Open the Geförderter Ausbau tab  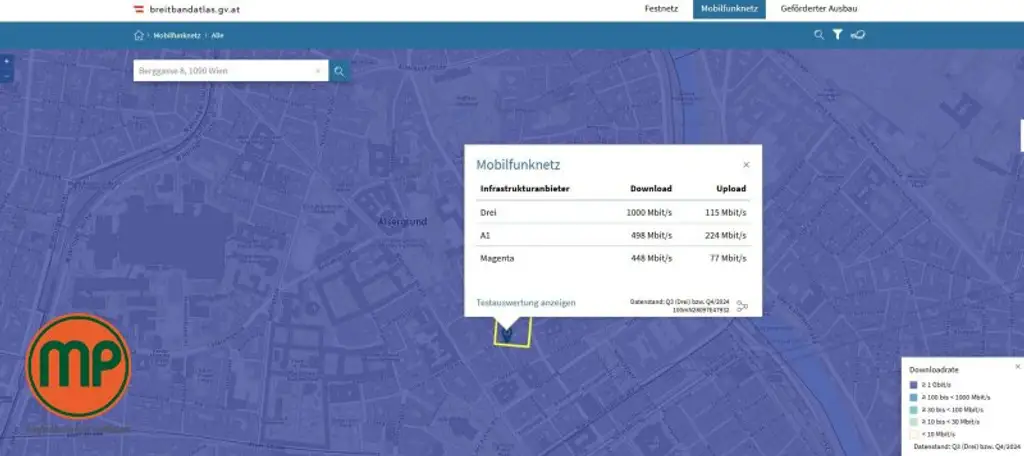(x=819, y=9)
